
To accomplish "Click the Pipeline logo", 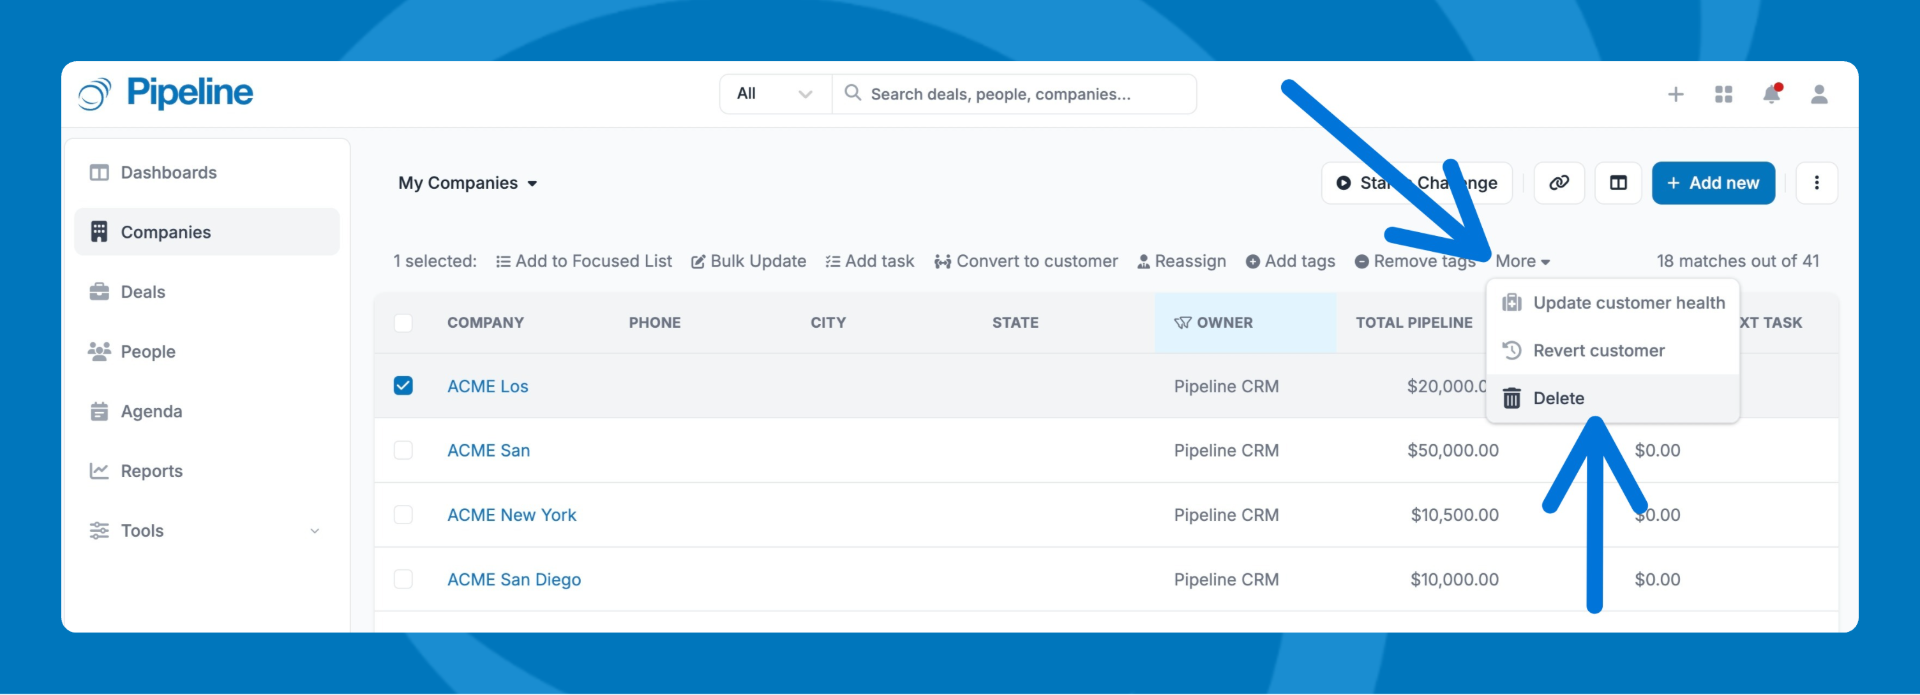I will 166,93.
